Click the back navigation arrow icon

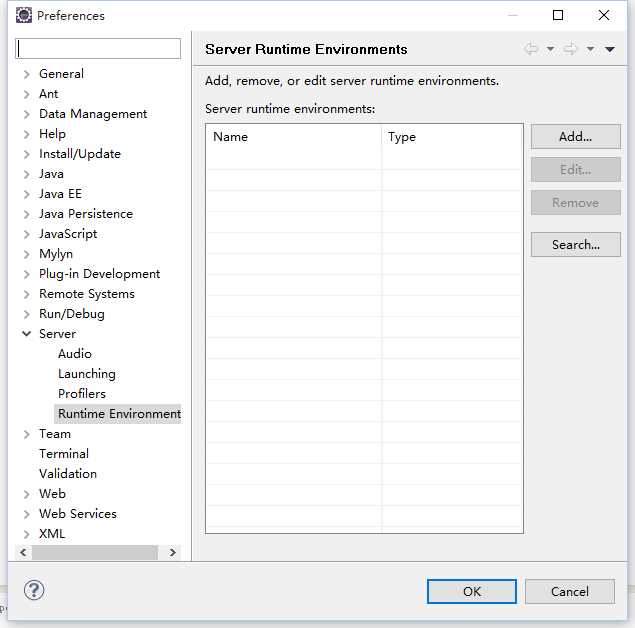click(x=531, y=49)
